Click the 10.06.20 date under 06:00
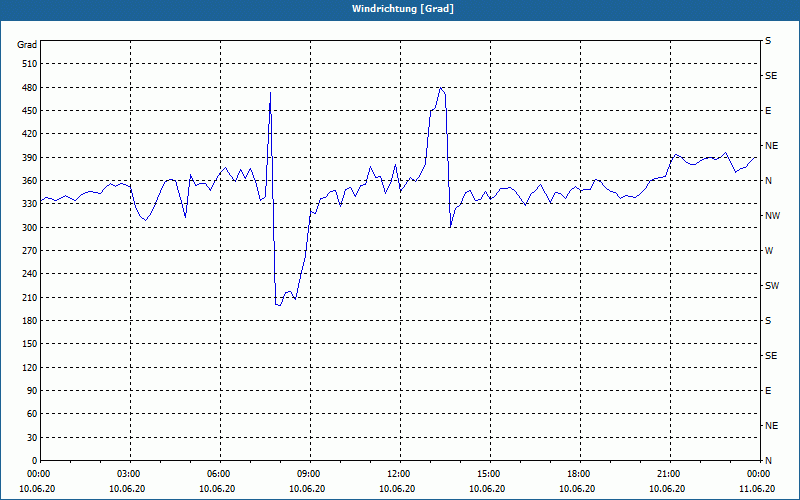Screen dimensions: 800x500 217,489
